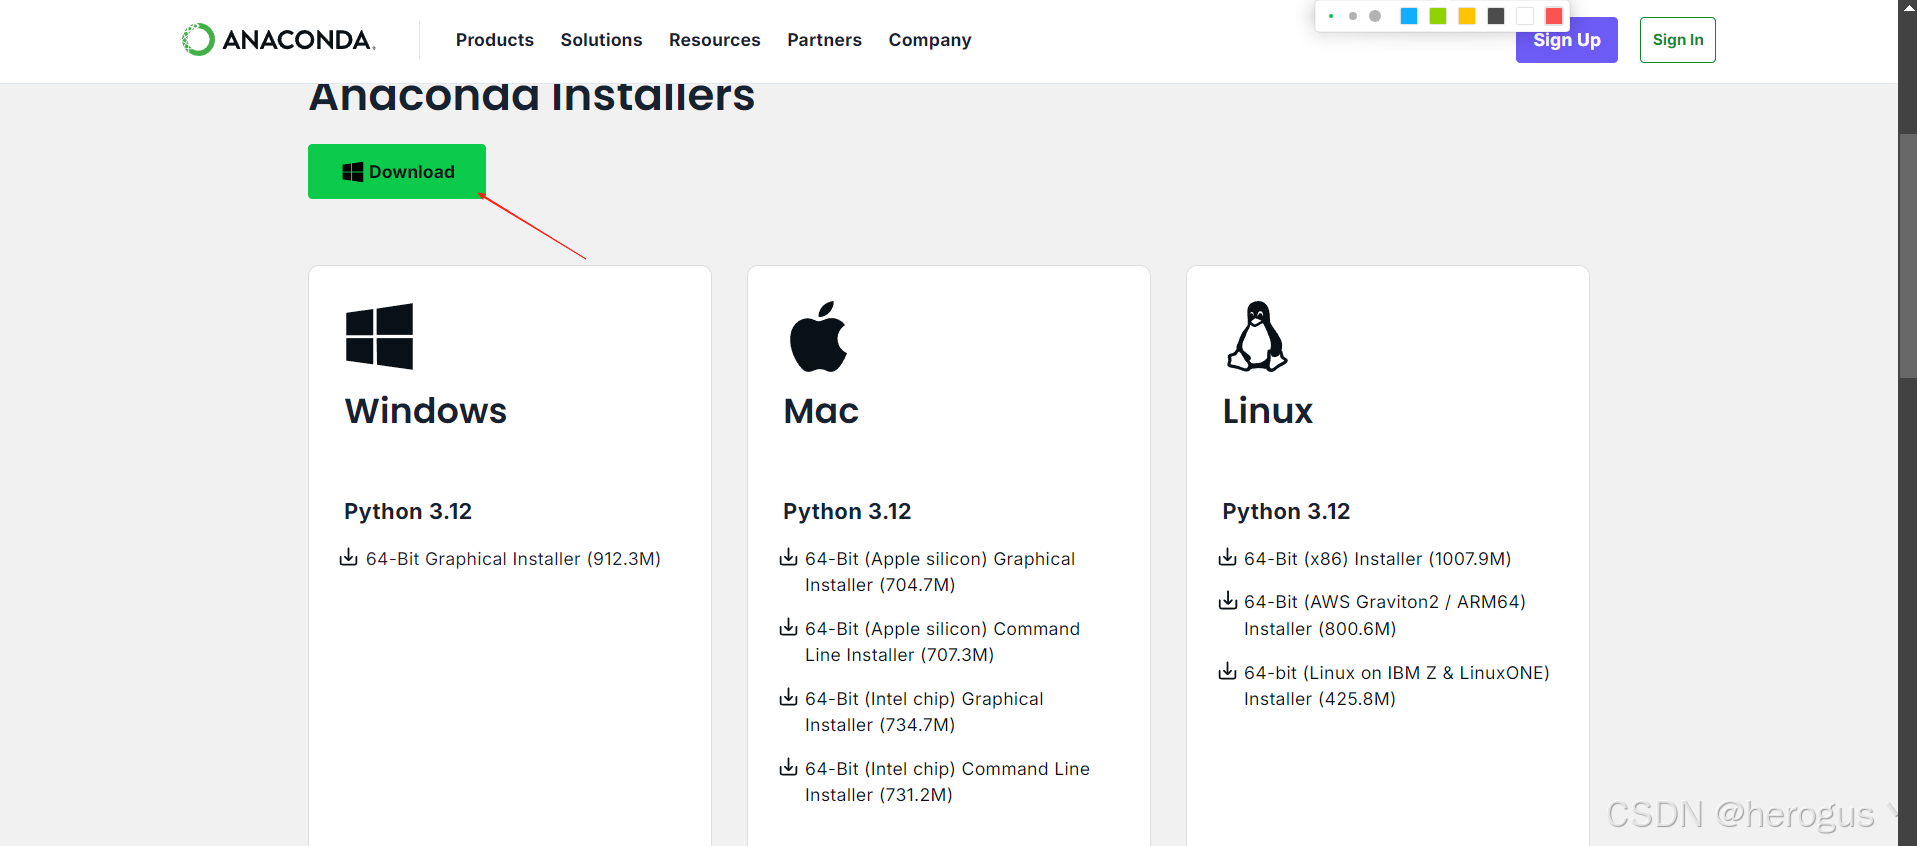Screen dimensions: 1917x846
Task: Open the Products menu
Action: pyautogui.click(x=494, y=40)
